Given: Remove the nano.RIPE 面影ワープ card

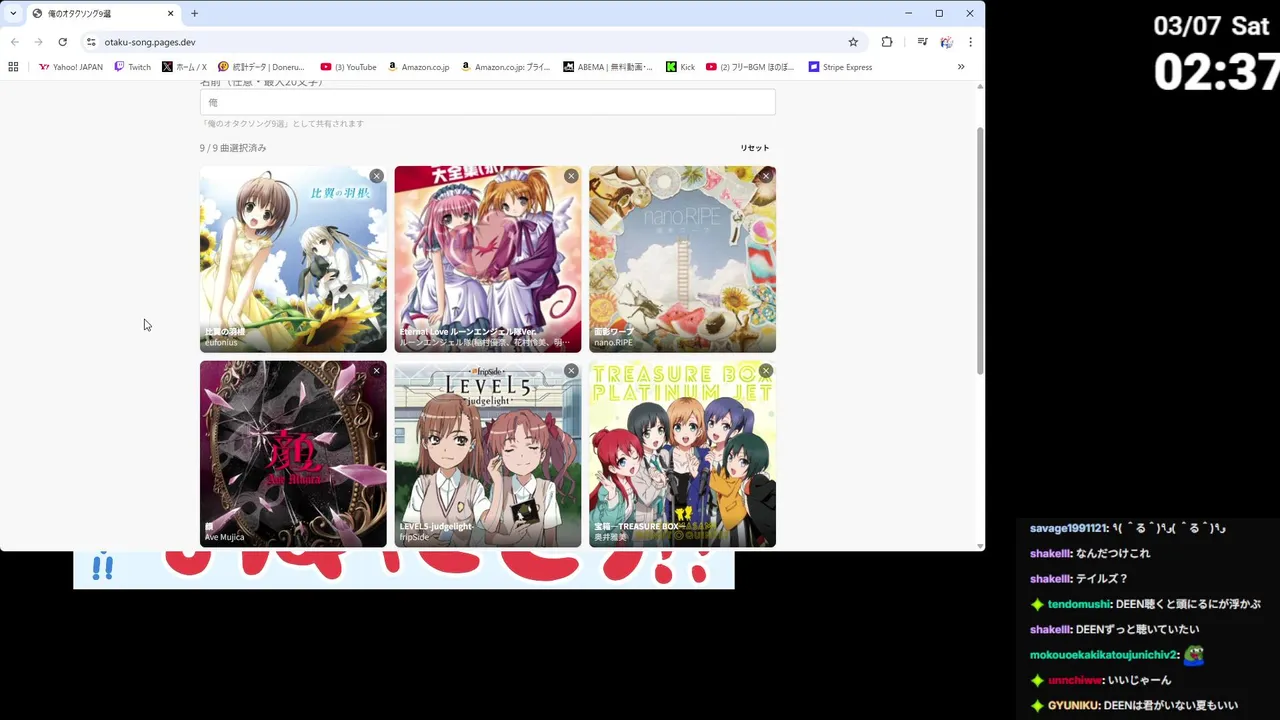Looking at the screenshot, I should pos(766,176).
